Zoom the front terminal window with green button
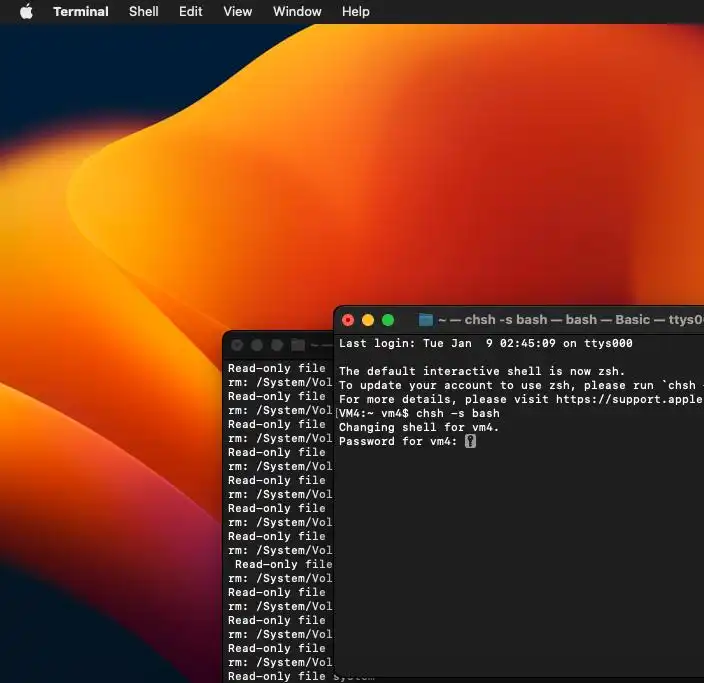The image size is (704, 683). coord(388,320)
